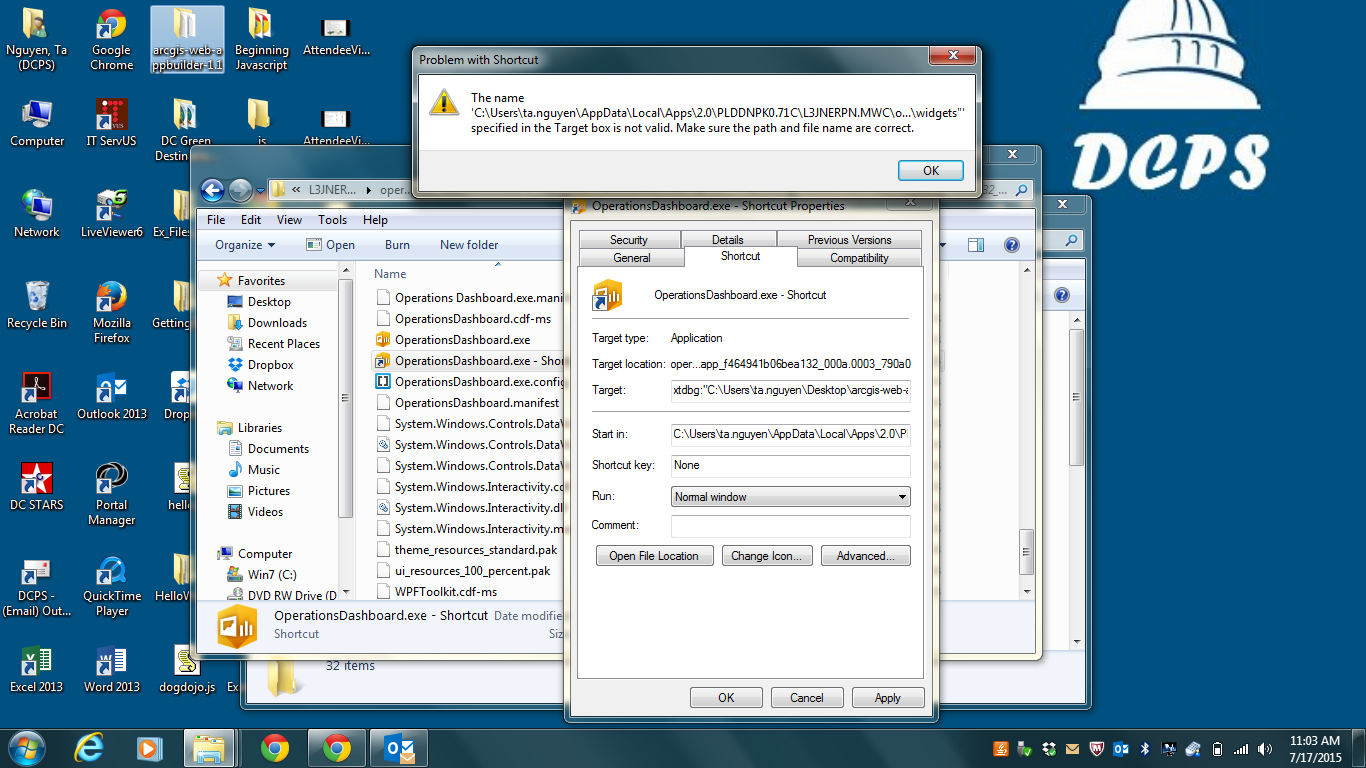Viewport: 1366px width, 768px height.
Task: Select the Beginning Javascript desktop folder
Action: [x=261, y=41]
